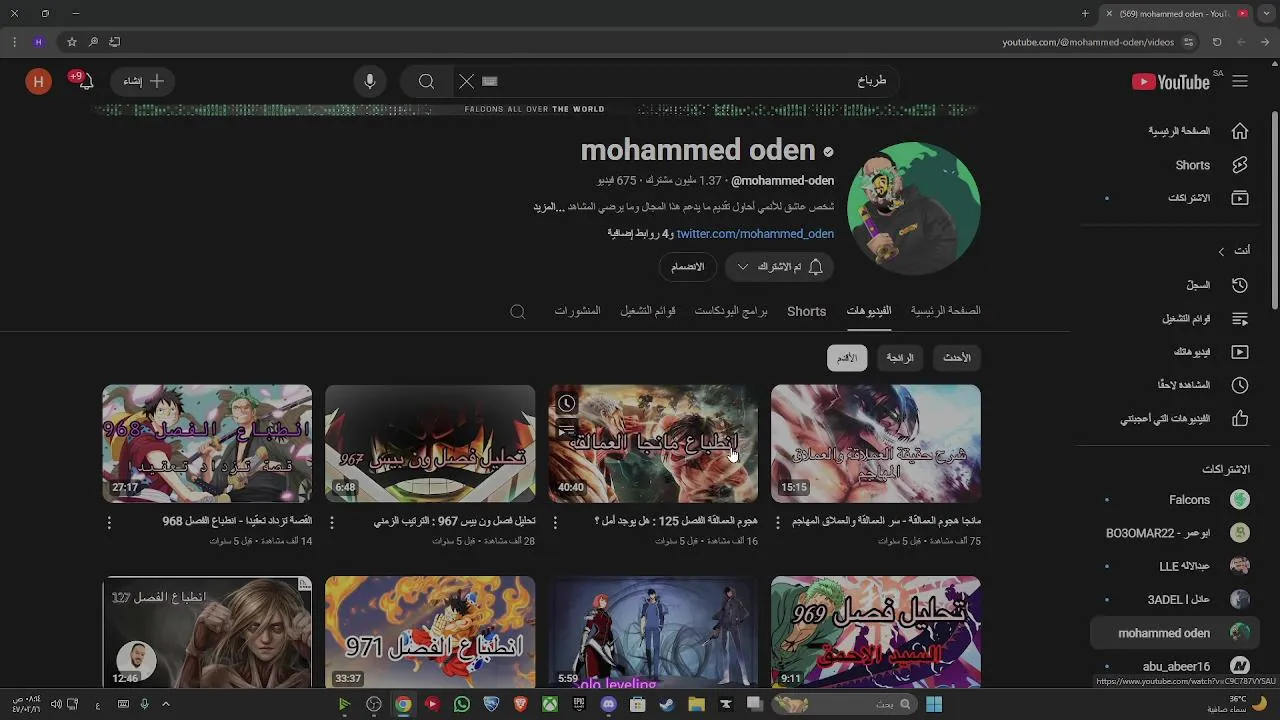Viewport: 1280px width, 720px height.
Task: Add hovered video to Watch Later clock icon
Action: coord(567,403)
